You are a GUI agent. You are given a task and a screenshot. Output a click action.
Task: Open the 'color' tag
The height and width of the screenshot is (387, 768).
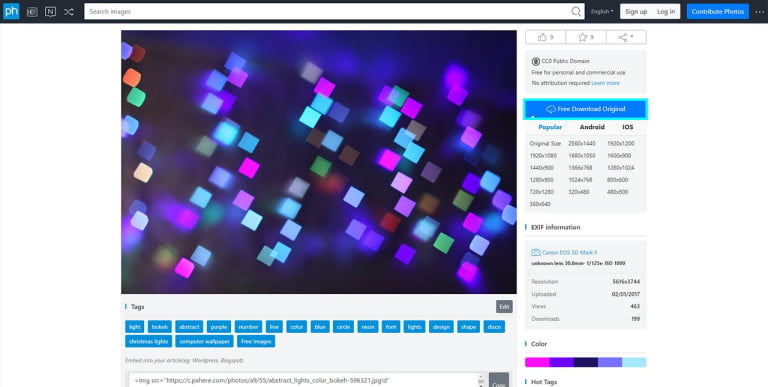[x=297, y=327]
